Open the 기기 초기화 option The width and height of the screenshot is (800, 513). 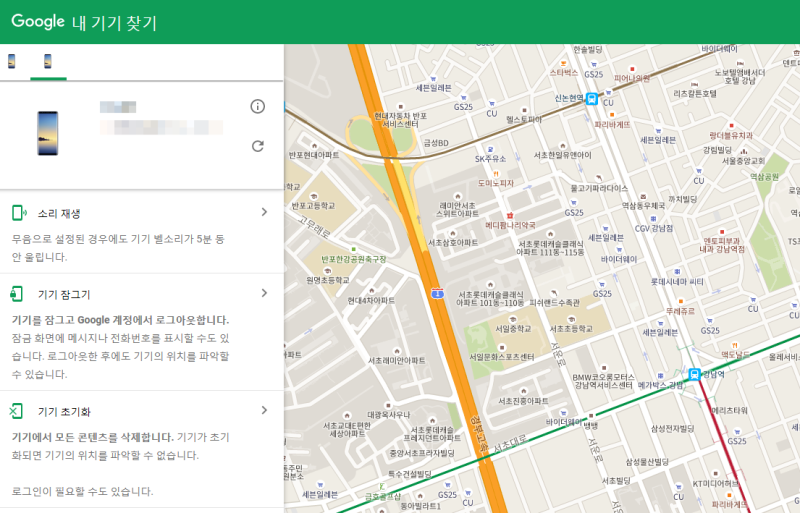pyautogui.click(x=141, y=449)
